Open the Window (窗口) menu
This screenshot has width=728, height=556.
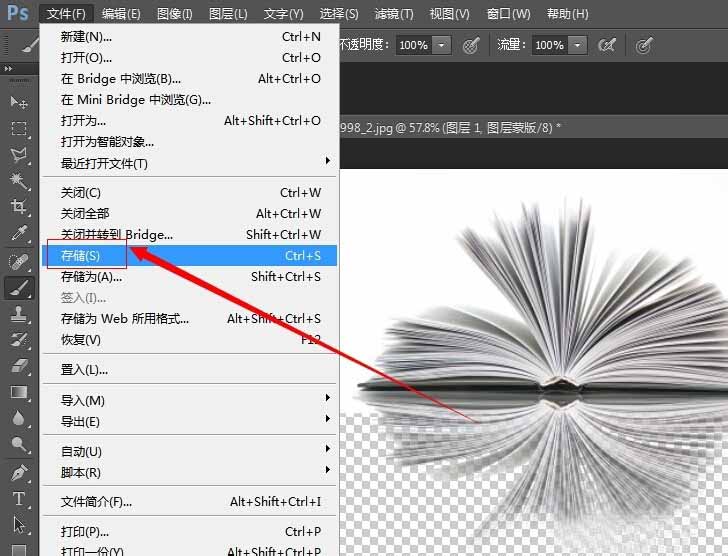coord(508,13)
